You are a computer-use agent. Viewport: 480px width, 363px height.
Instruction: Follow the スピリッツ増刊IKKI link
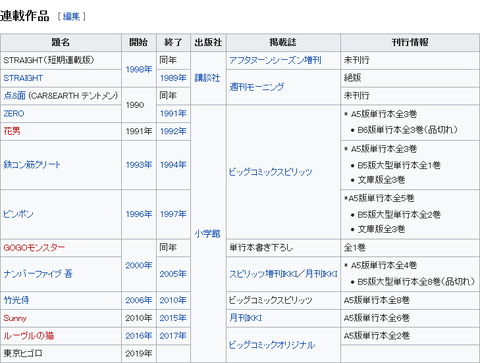[264, 274]
